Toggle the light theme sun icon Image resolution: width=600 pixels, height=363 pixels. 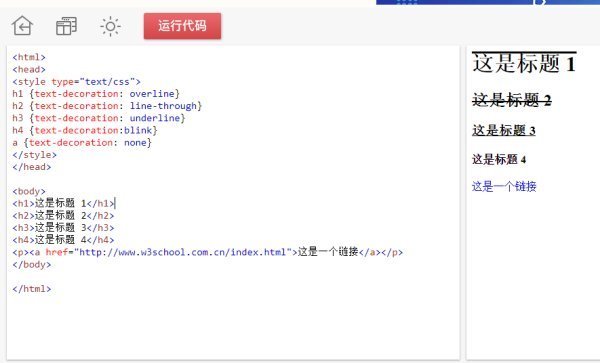click(x=110, y=26)
